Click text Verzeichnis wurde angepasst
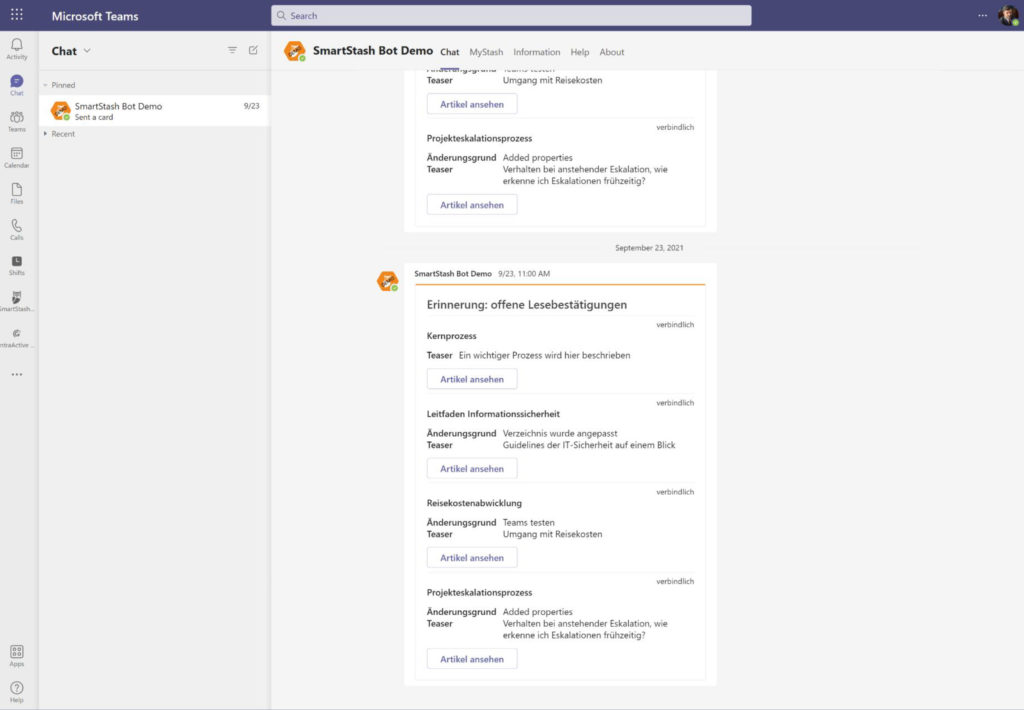The width and height of the screenshot is (1024, 710). 560,433
